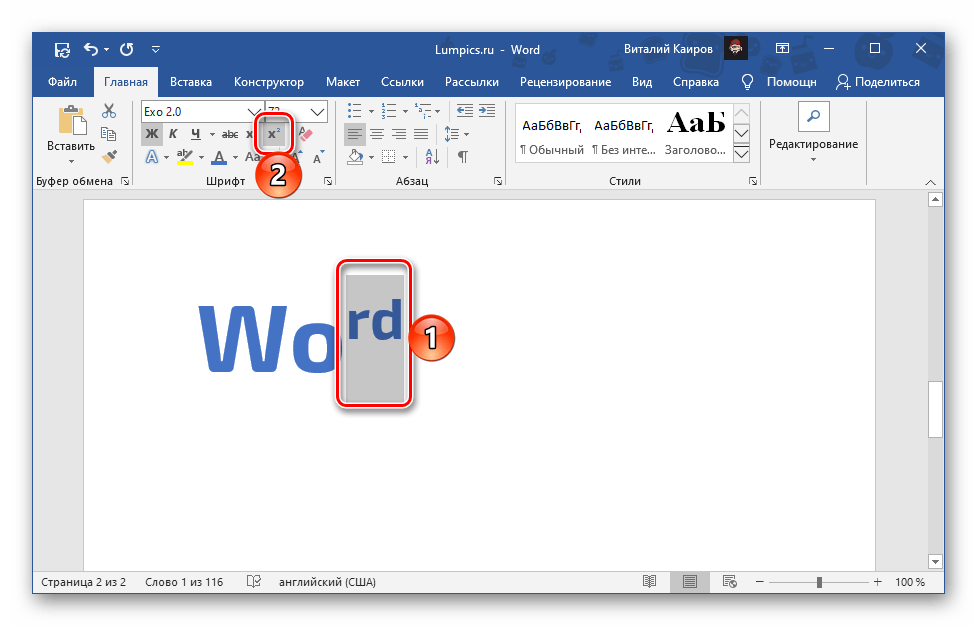The image size is (977, 626).
Task: Collapse the ribbon with chevron
Action: click(x=930, y=183)
